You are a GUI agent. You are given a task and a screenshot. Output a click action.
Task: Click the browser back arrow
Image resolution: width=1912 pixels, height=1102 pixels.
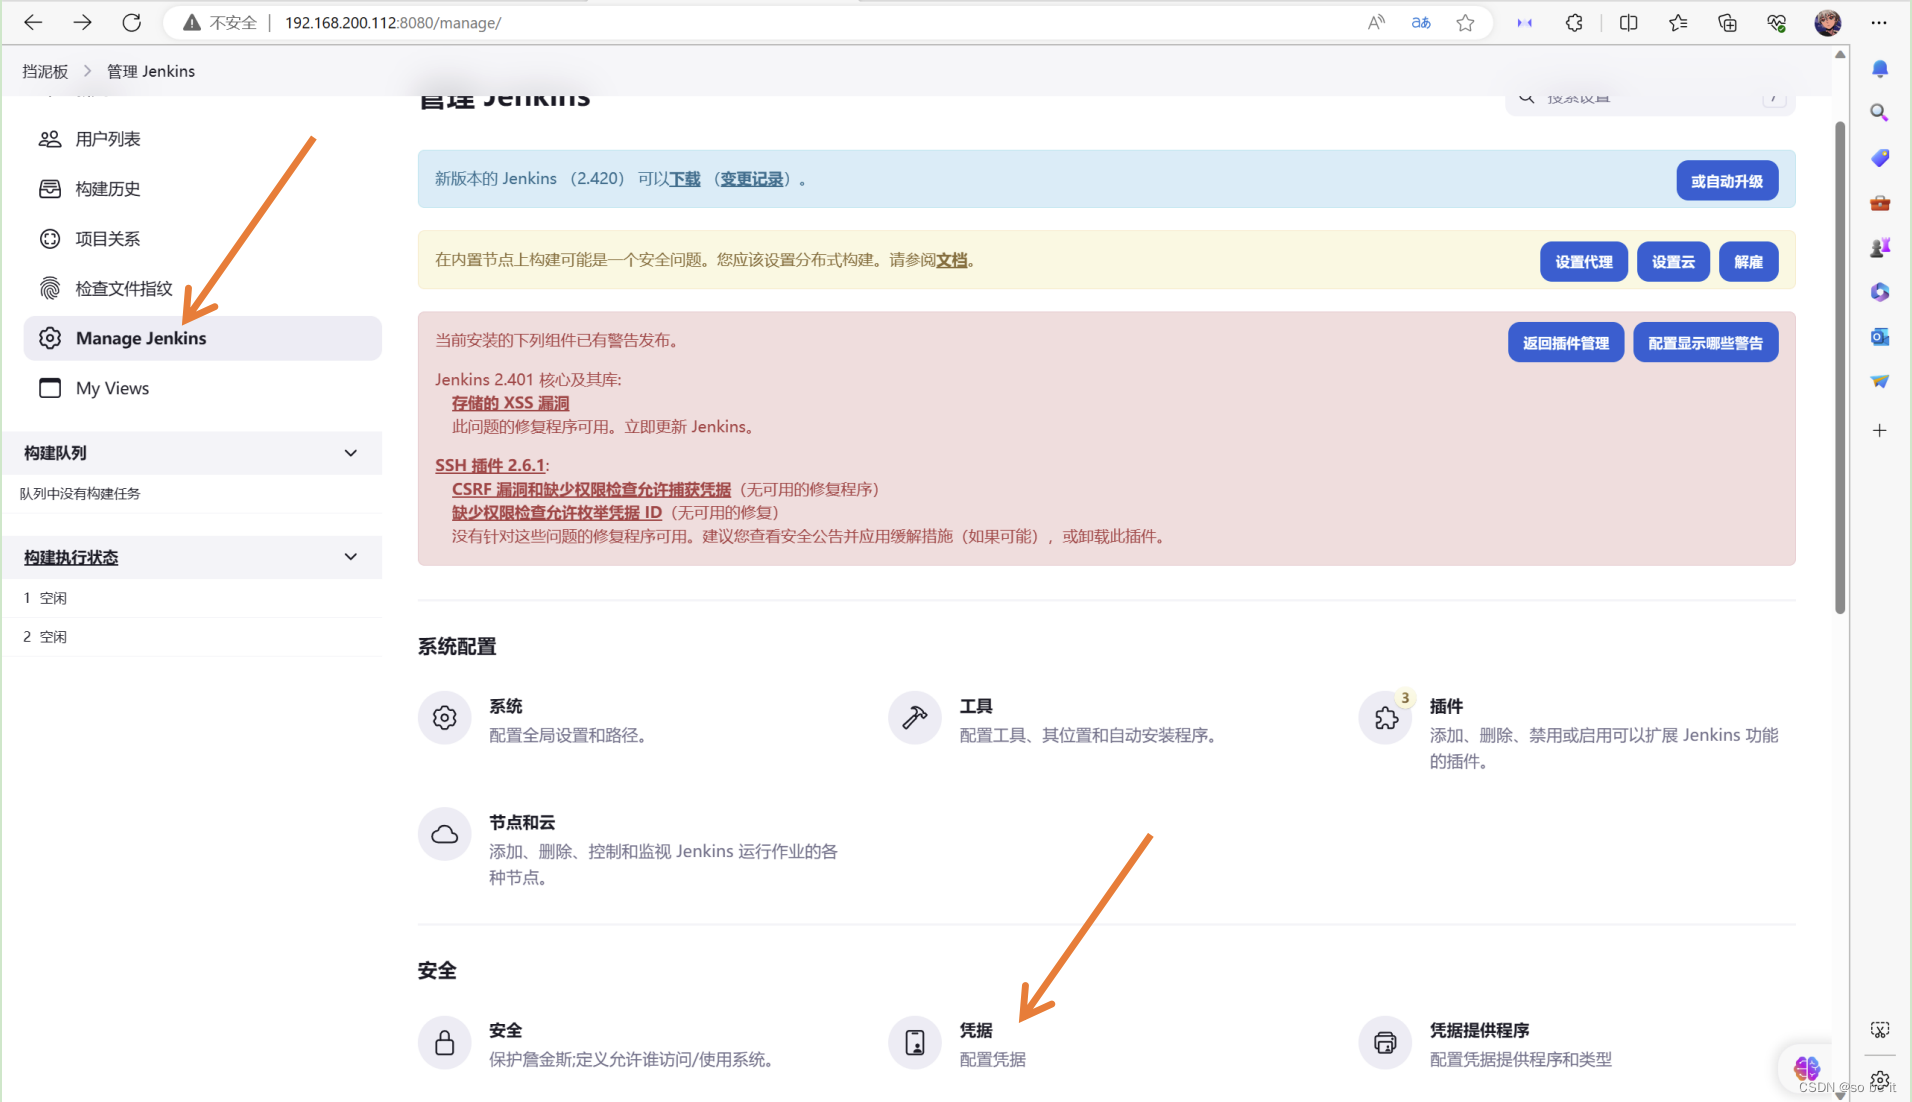point(33,22)
